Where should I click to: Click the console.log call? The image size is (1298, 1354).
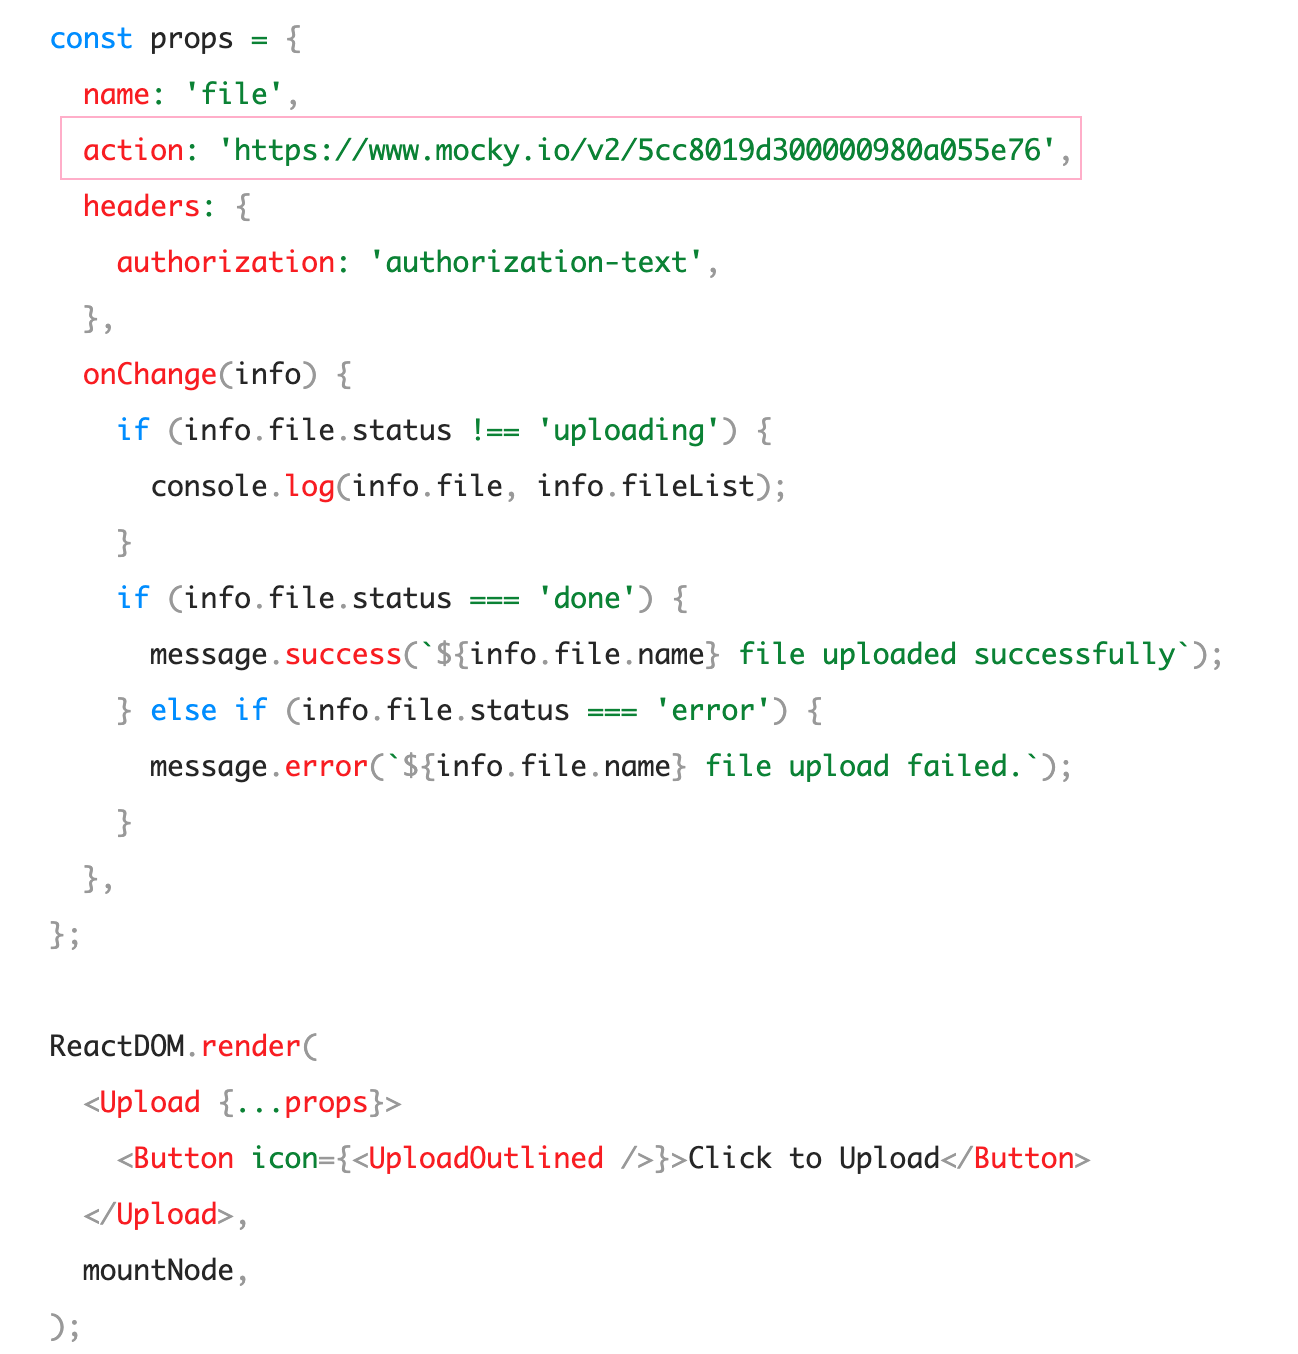coord(243,486)
